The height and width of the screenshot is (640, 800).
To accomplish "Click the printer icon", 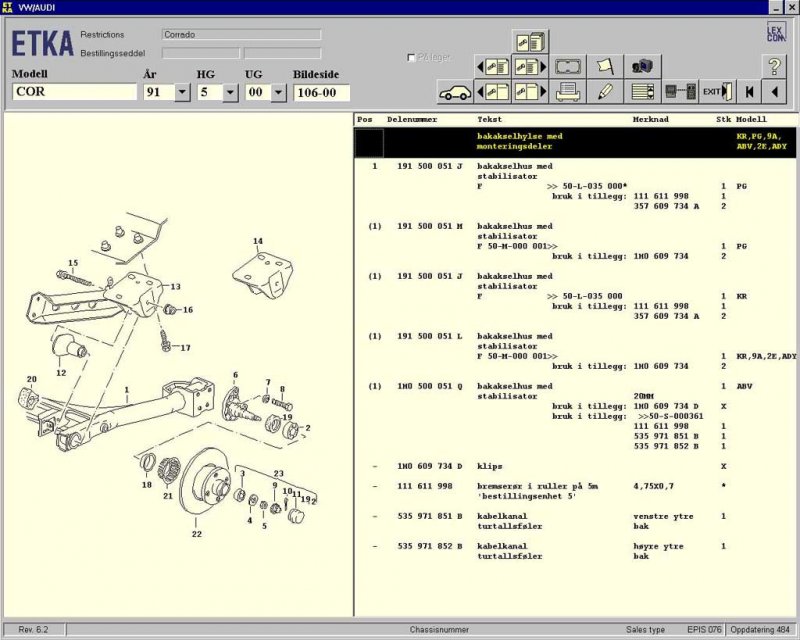I will pos(569,92).
